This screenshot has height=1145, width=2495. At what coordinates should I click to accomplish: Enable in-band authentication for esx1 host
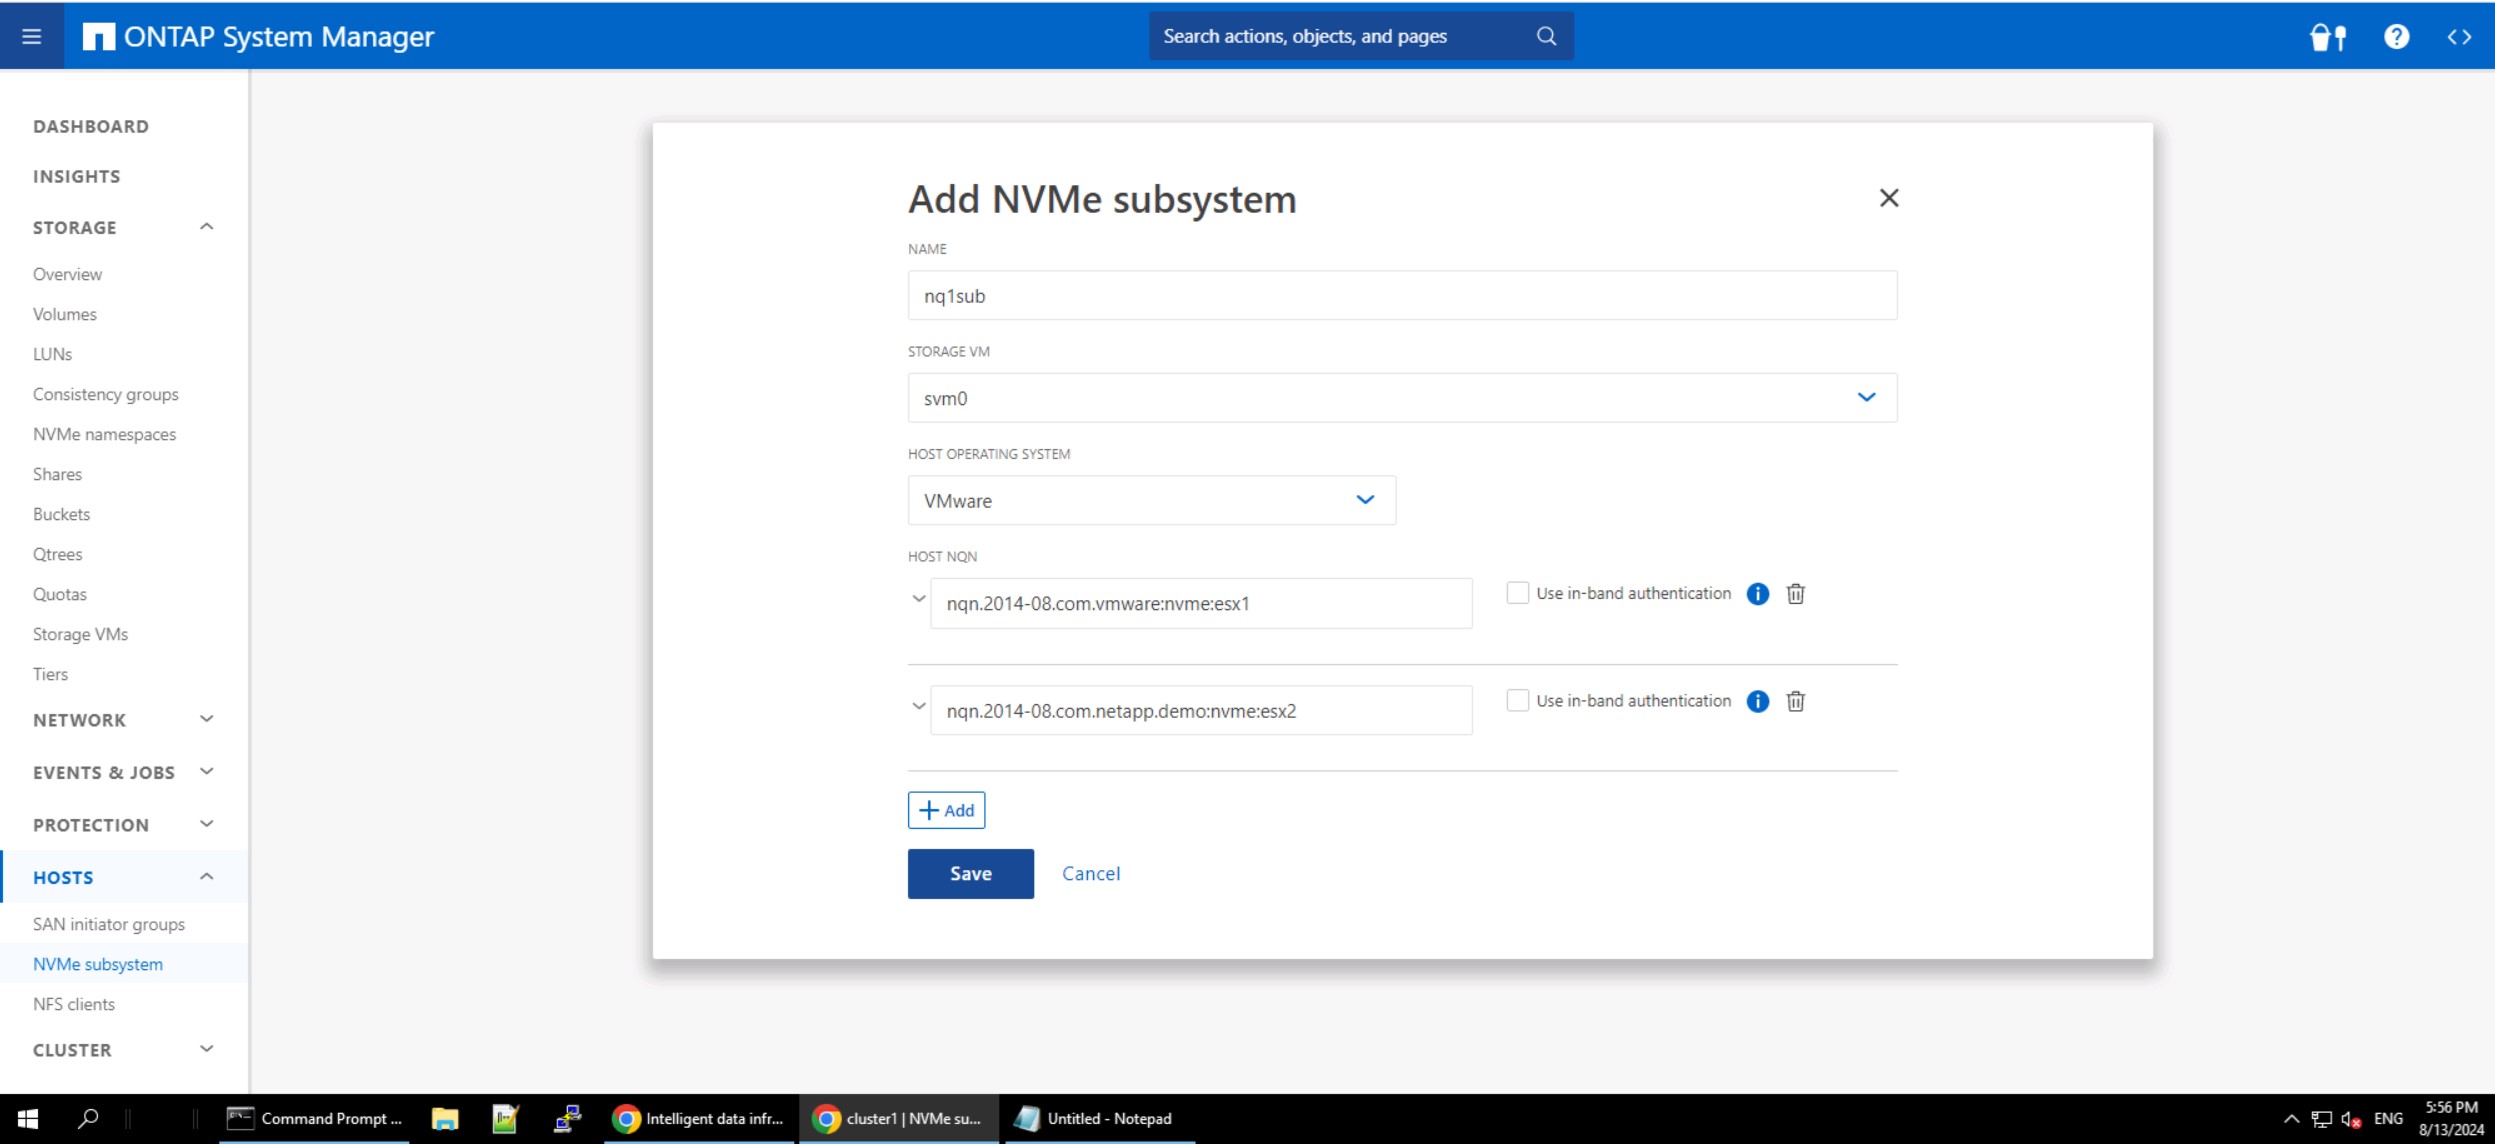click(1517, 593)
